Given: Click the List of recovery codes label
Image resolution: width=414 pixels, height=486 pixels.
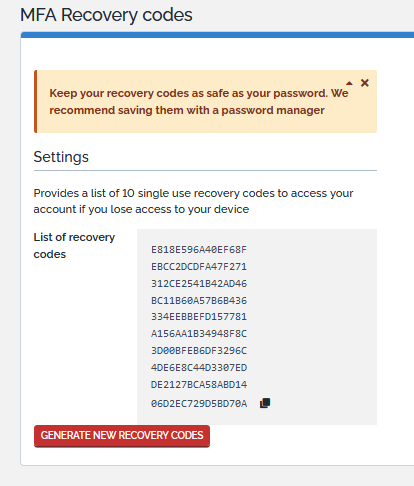Looking at the screenshot, I should 74,246.
